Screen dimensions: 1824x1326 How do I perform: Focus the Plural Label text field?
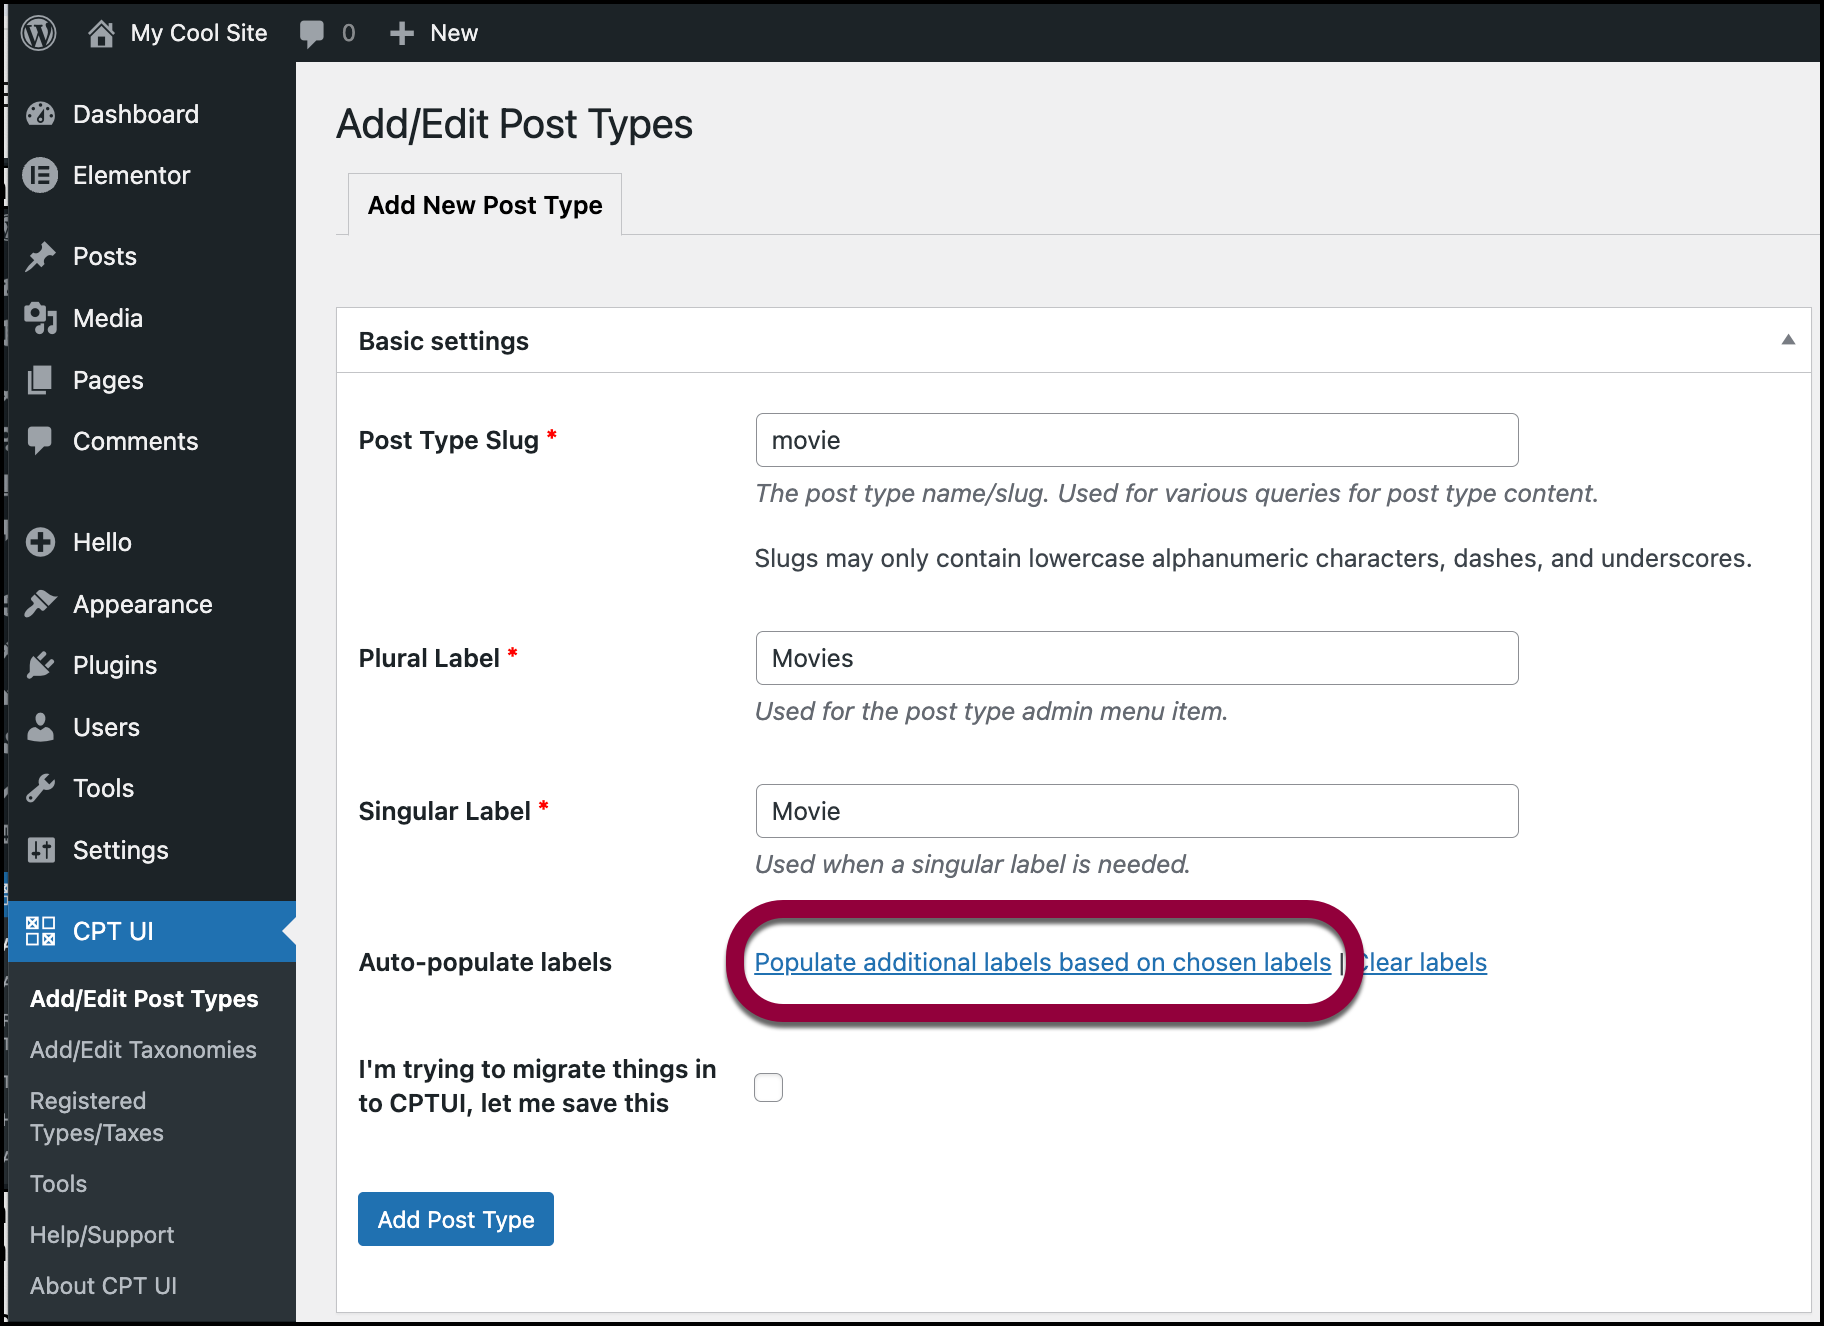point(1137,658)
